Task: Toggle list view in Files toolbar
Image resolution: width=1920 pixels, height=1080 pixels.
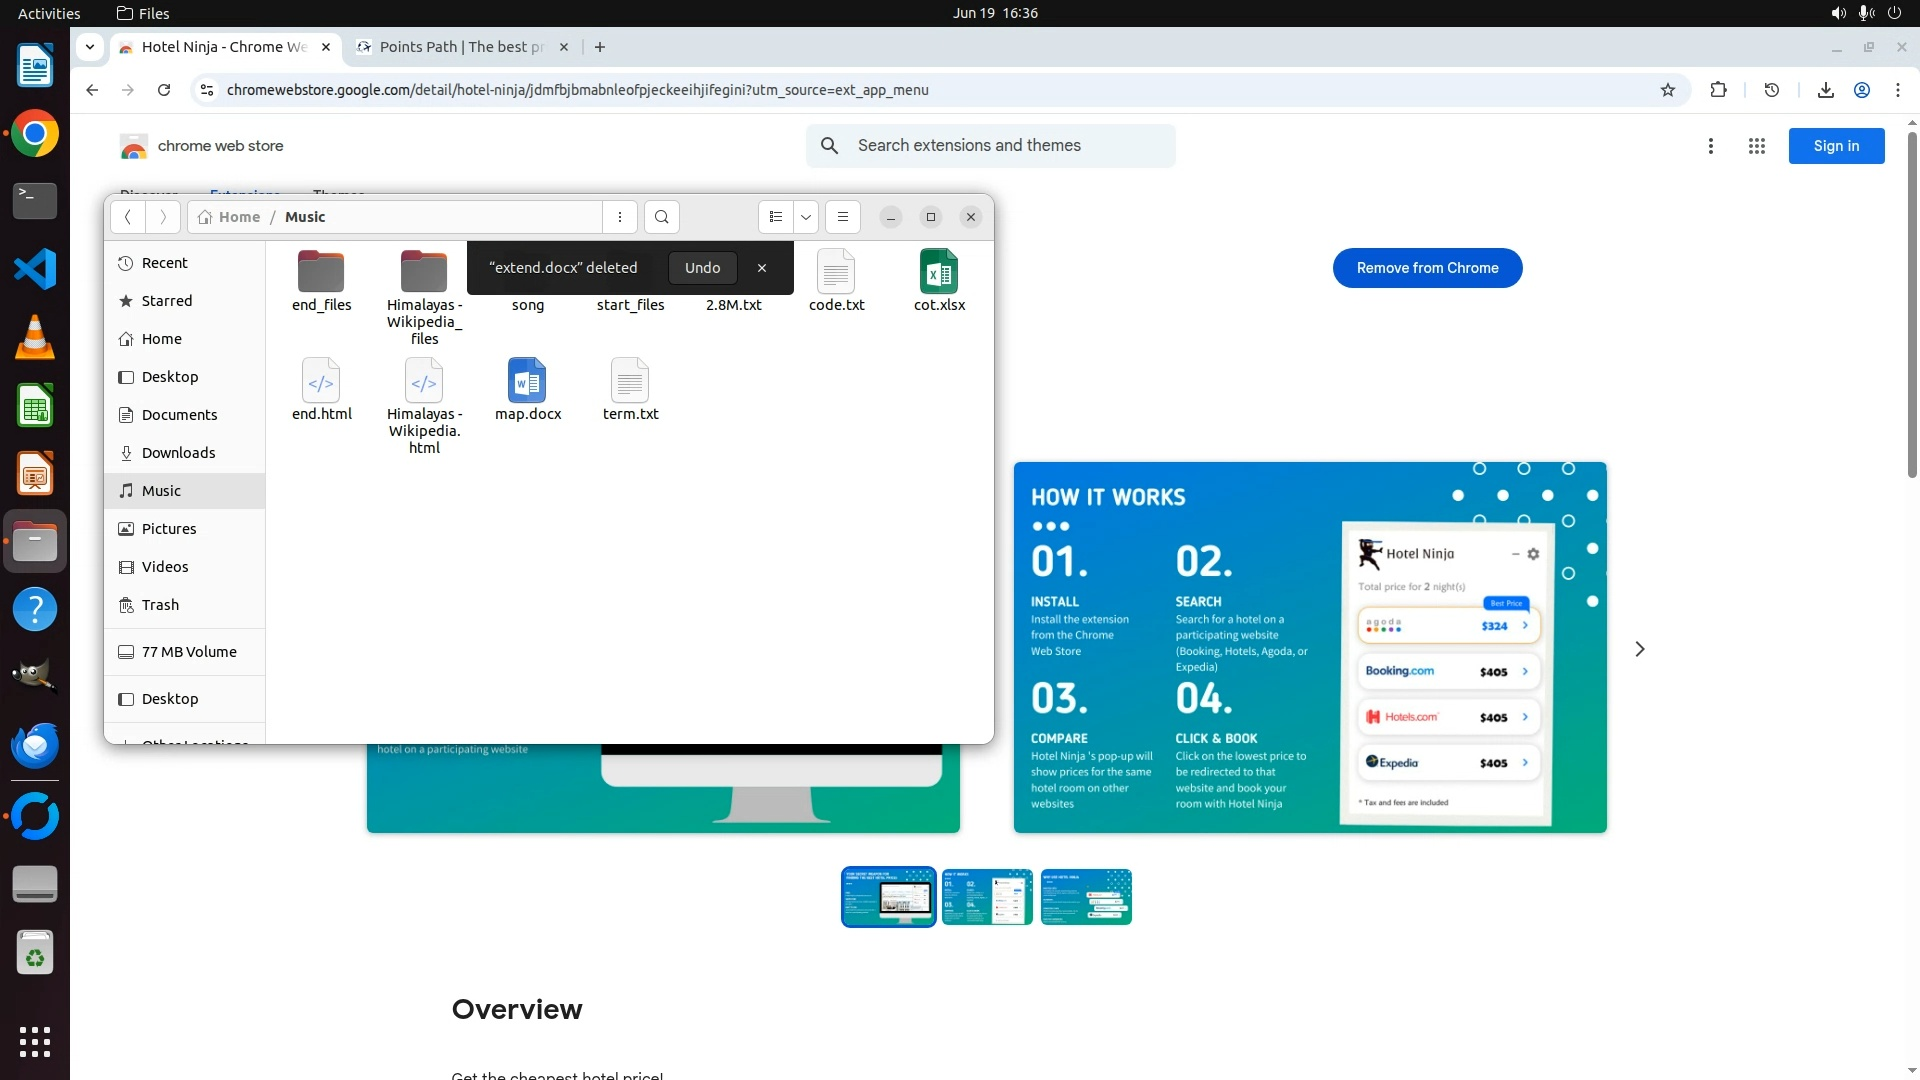Action: (776, 217)
